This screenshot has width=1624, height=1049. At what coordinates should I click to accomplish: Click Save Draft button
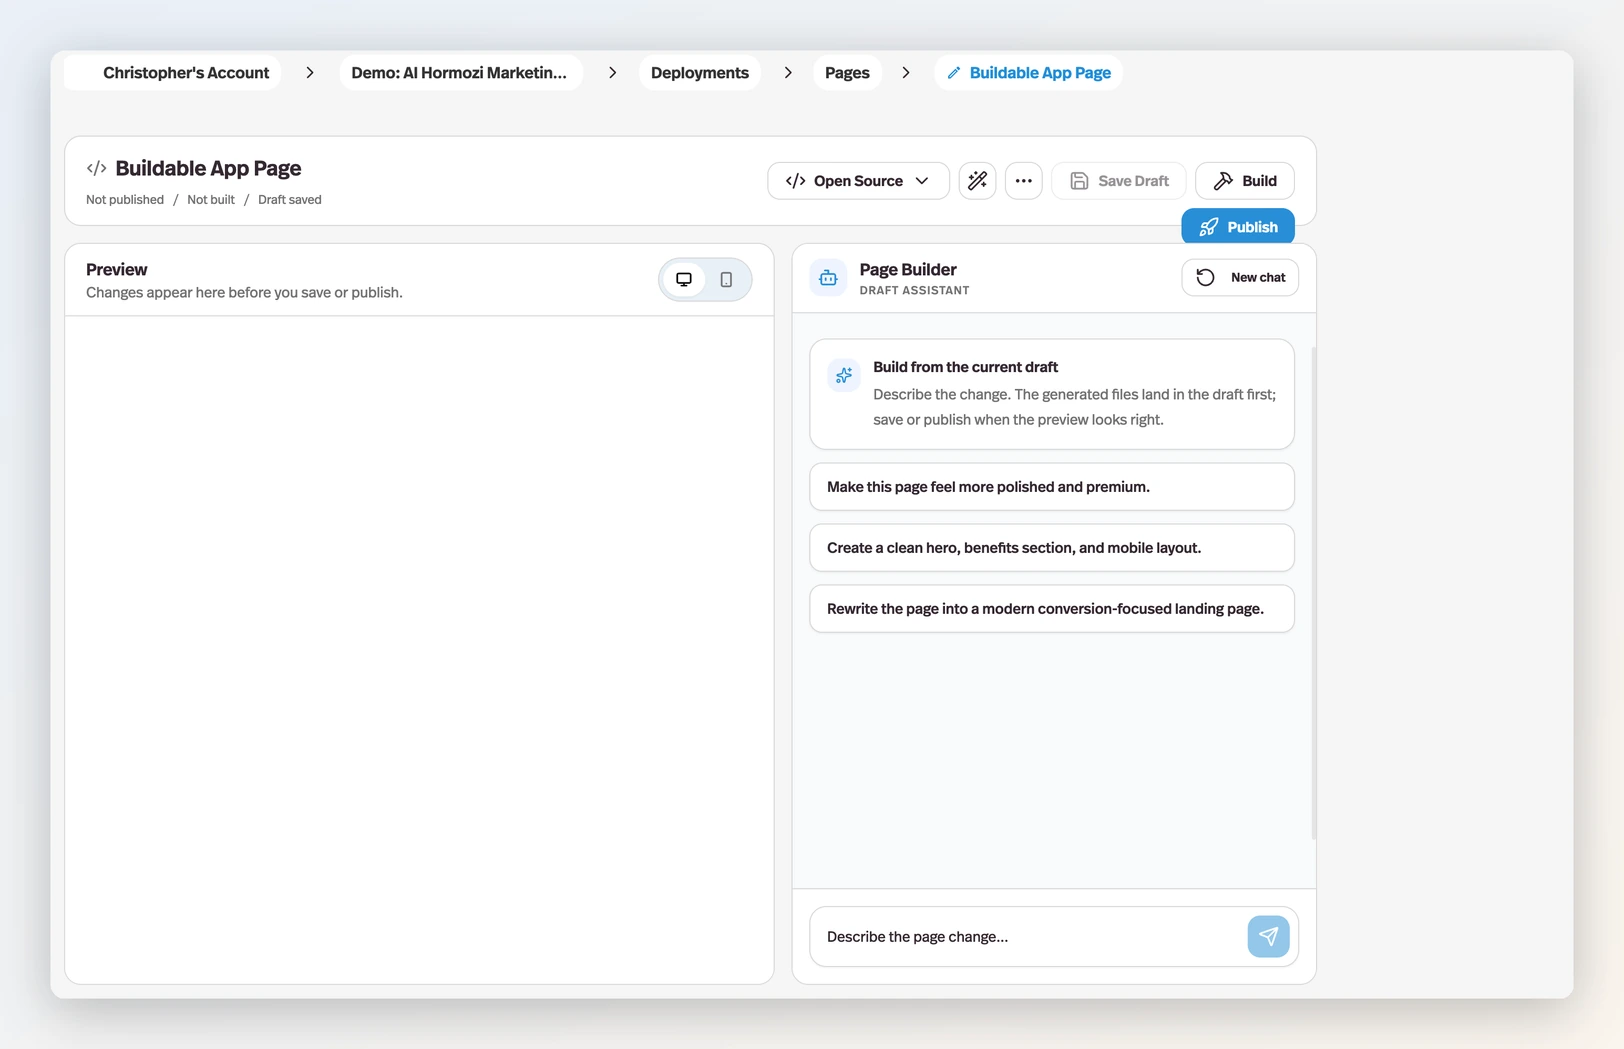[1118, 181]
